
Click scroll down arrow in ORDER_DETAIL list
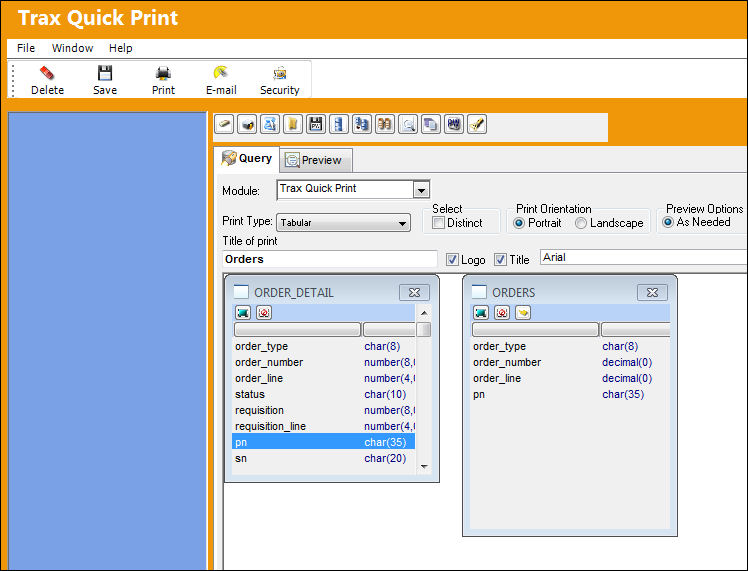click(x=424, y=467)
